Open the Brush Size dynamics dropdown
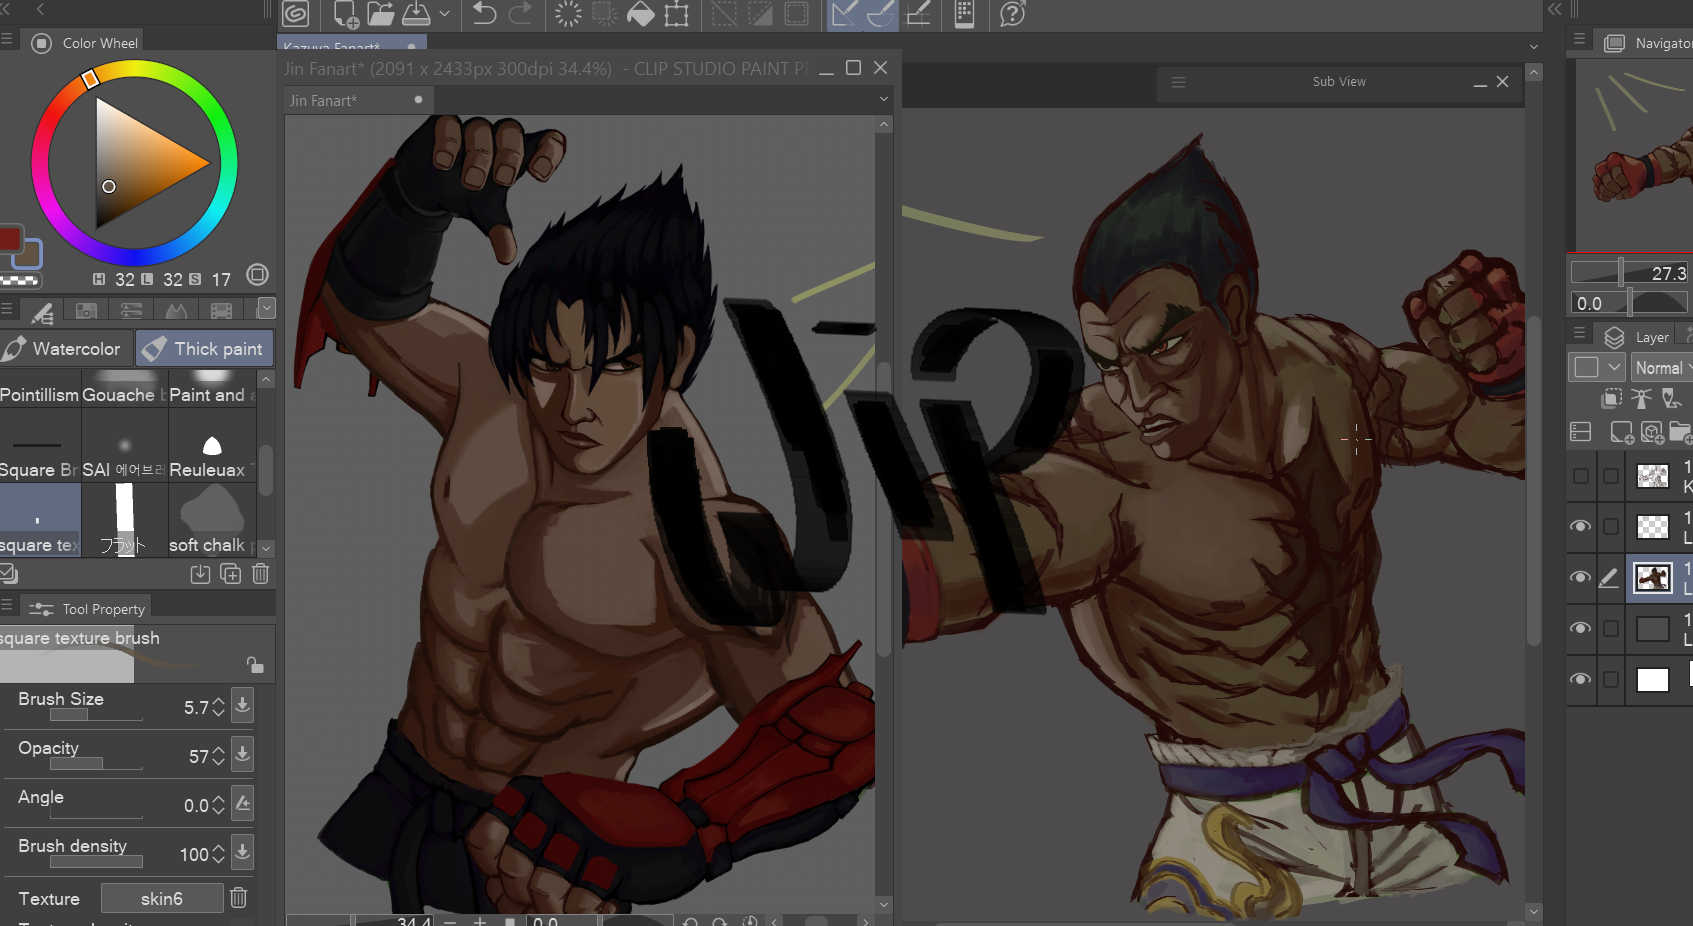Screen dimensions: 1693x926 click(x=242, y=706)
